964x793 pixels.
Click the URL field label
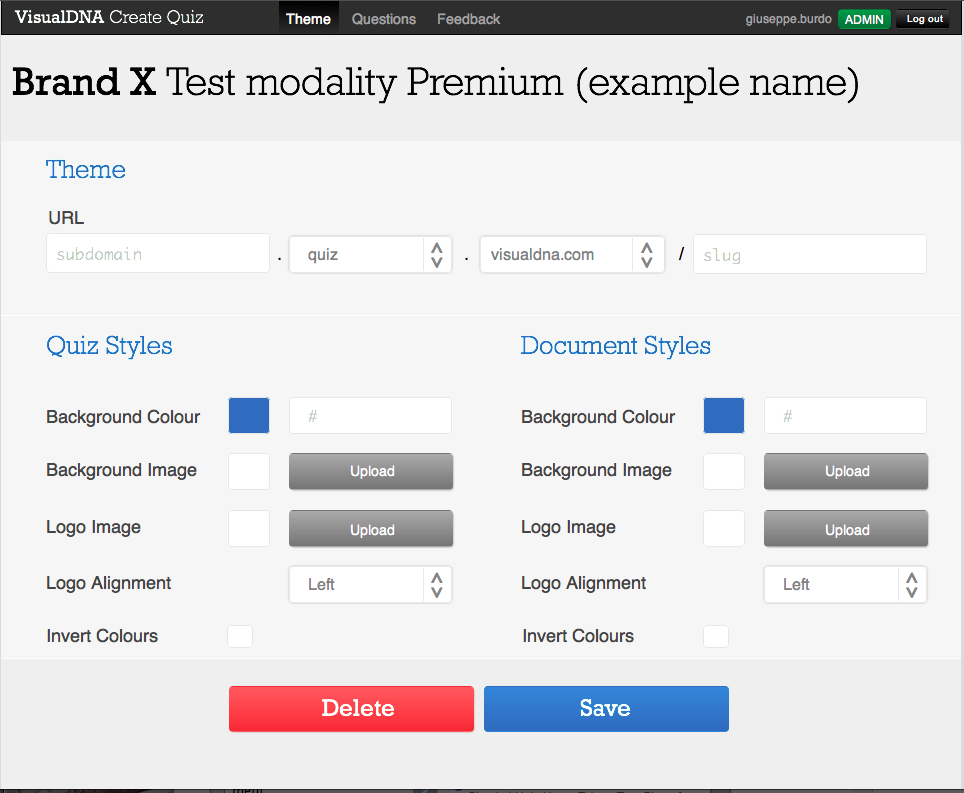click(66, 218)
